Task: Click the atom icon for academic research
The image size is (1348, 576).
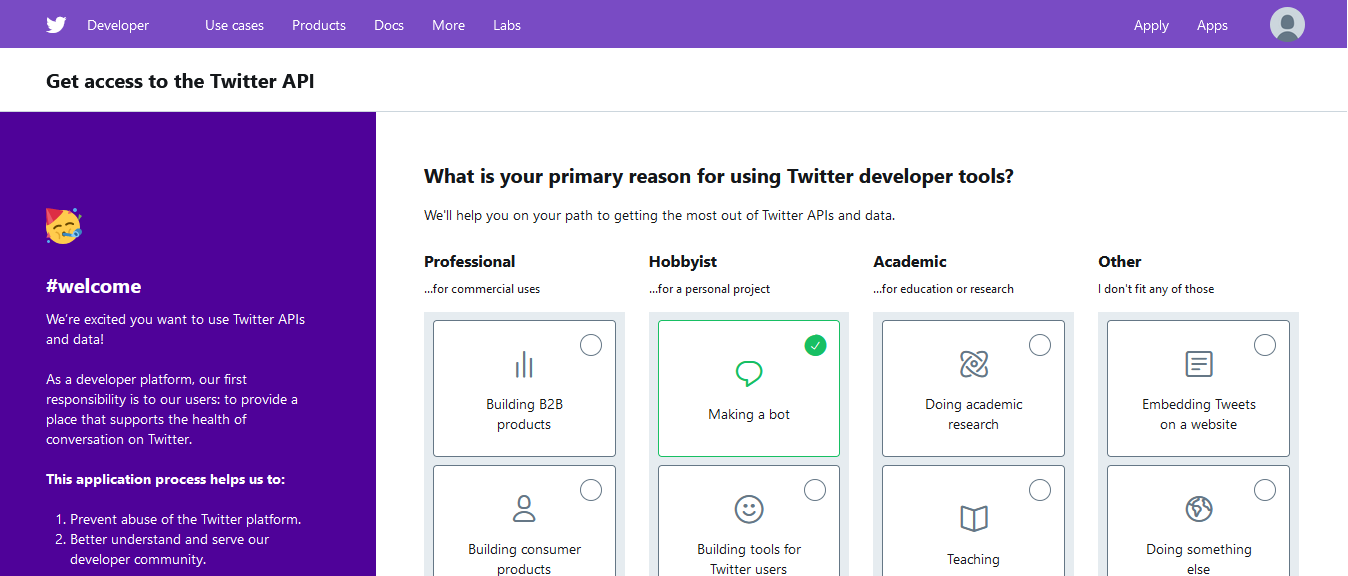Action: point(973,364)
